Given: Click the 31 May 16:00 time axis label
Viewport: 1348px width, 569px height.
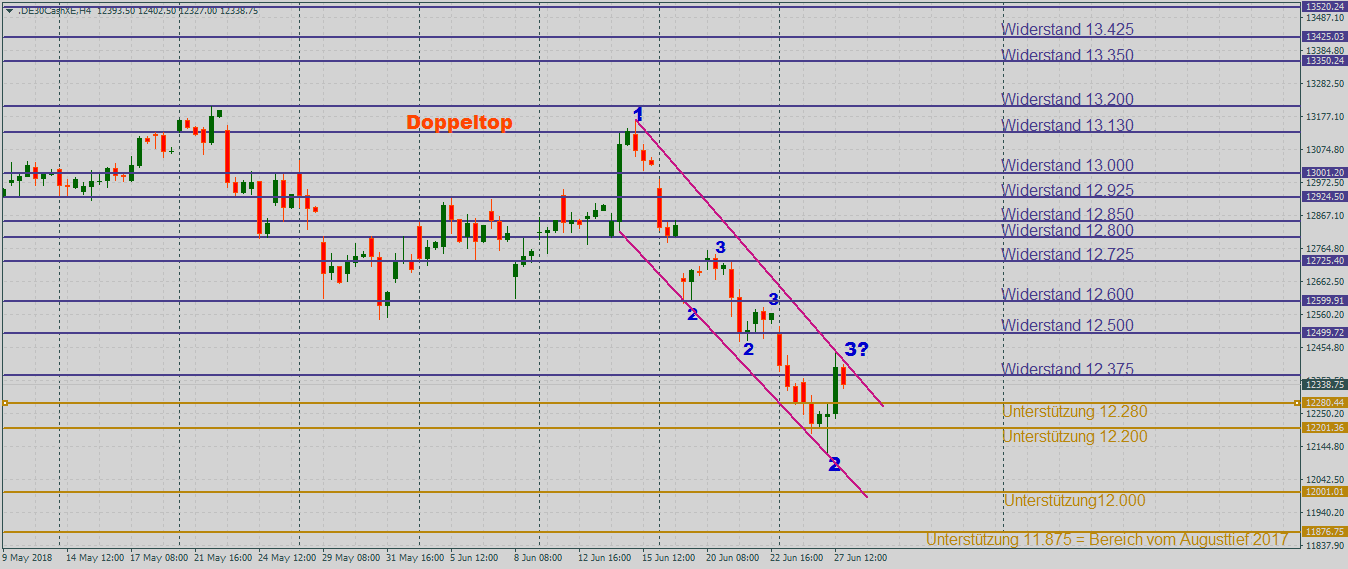Looking at the screenshot, I should tap(414, 558).
